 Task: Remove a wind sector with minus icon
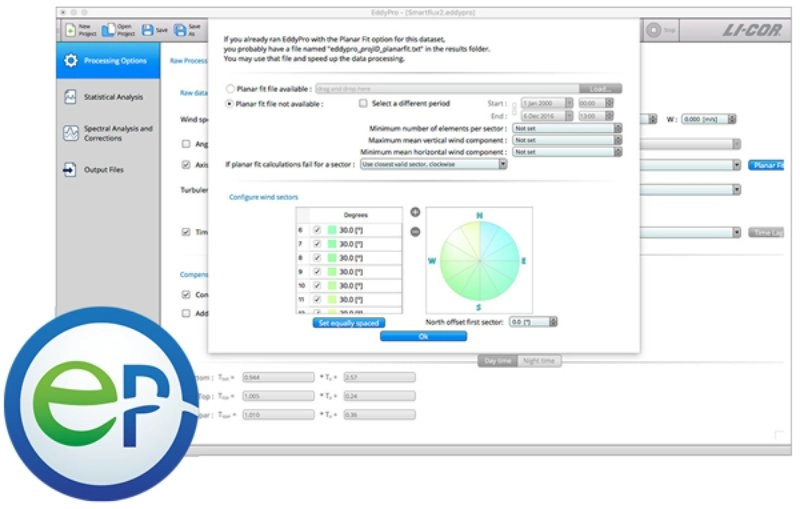point(415,232)
